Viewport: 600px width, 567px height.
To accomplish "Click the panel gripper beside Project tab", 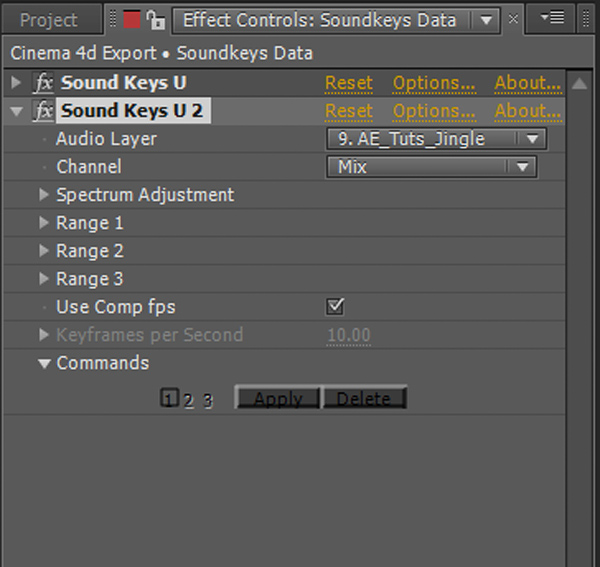I will click(x=113, y=19).
